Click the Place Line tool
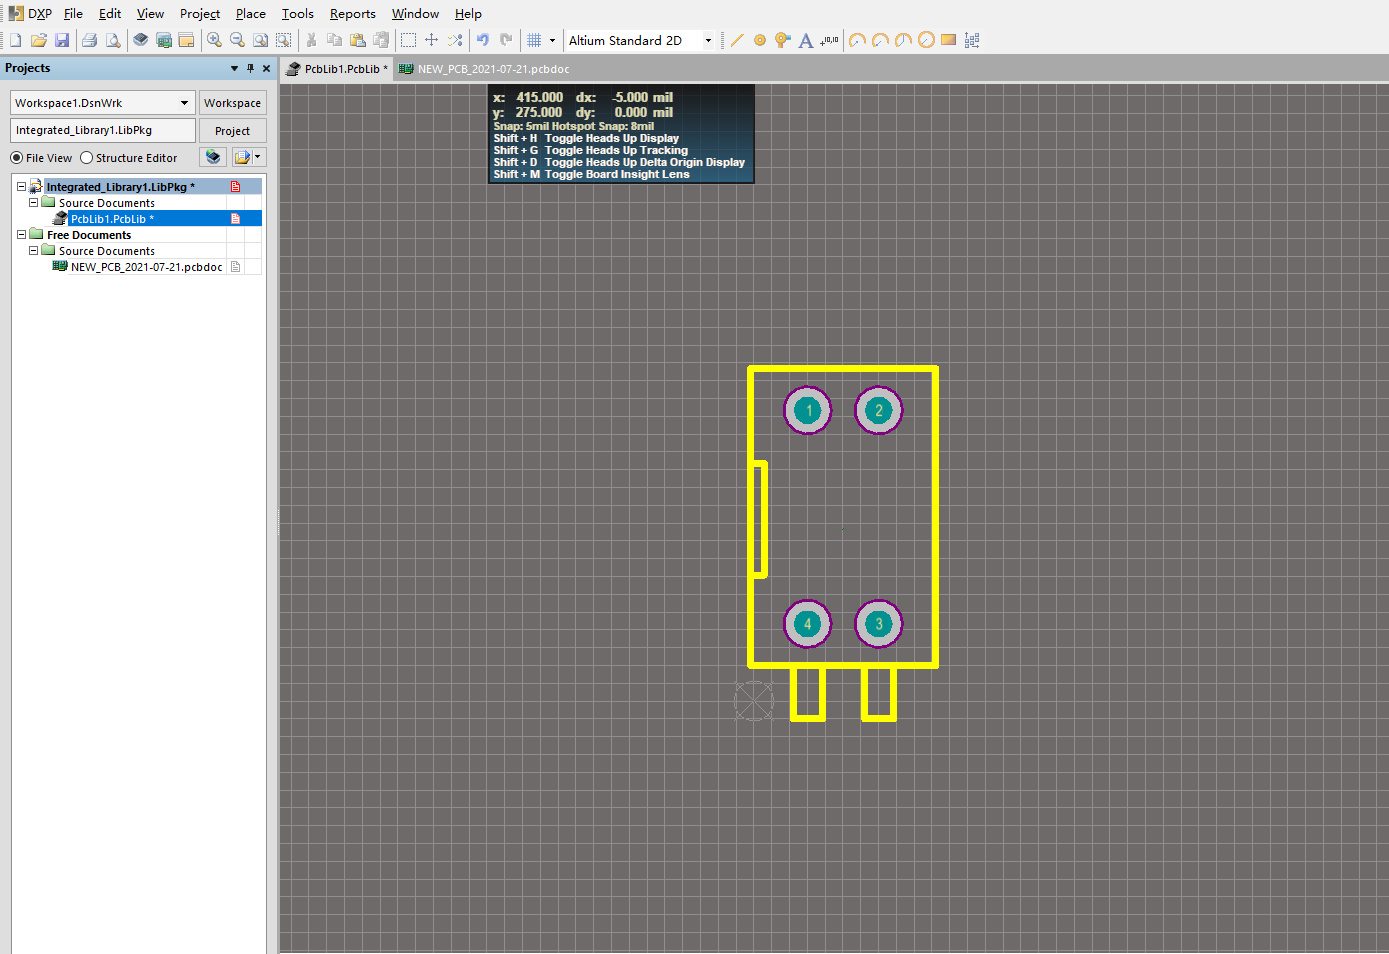 pos(737,41)
